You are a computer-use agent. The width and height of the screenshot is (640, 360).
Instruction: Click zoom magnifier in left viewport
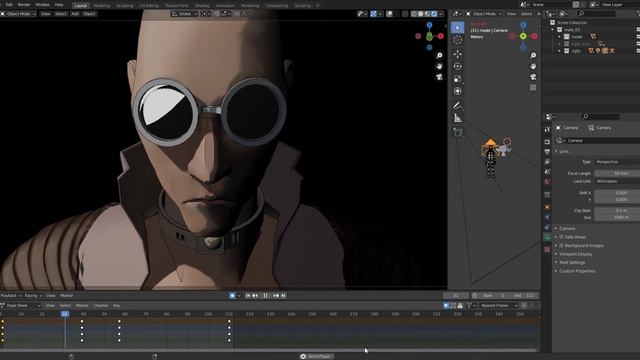(439, 56)
